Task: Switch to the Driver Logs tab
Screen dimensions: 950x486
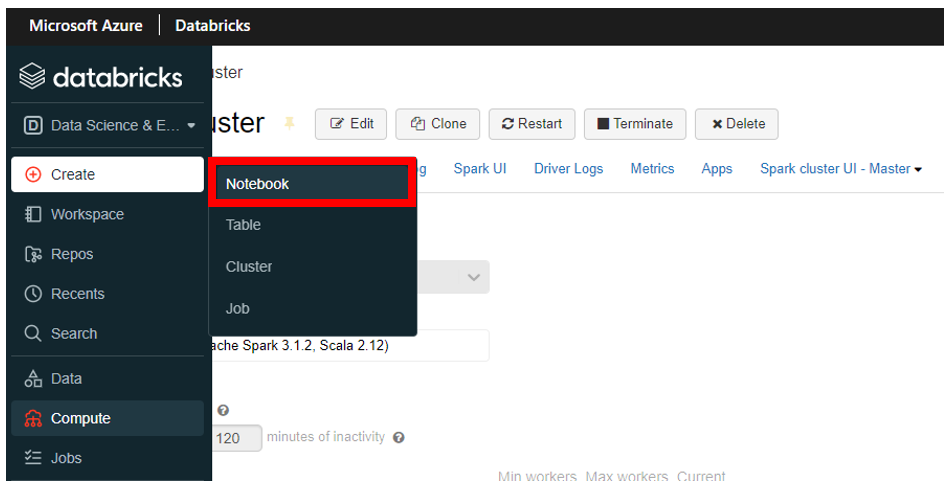Action: coord(568,169)
